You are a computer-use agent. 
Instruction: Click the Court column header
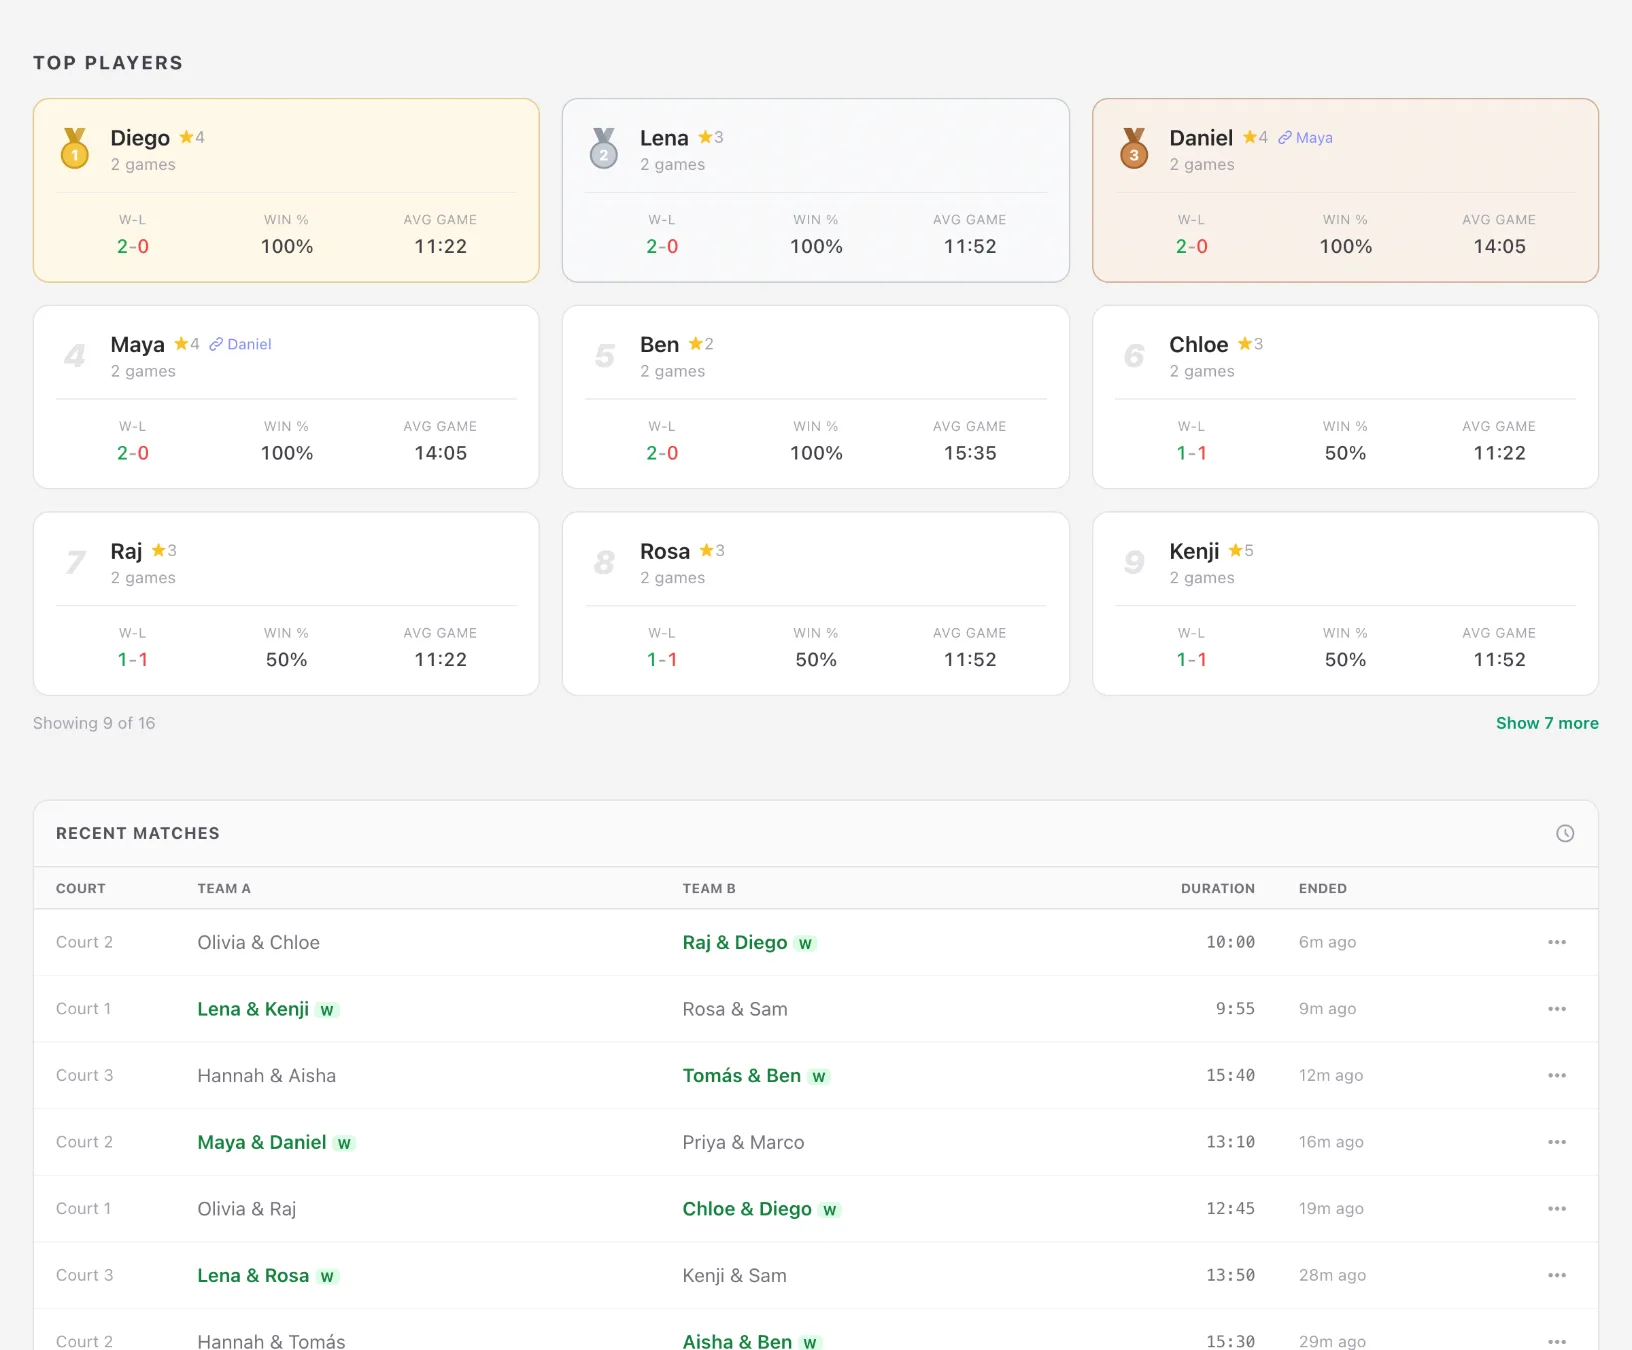(81, 888)
